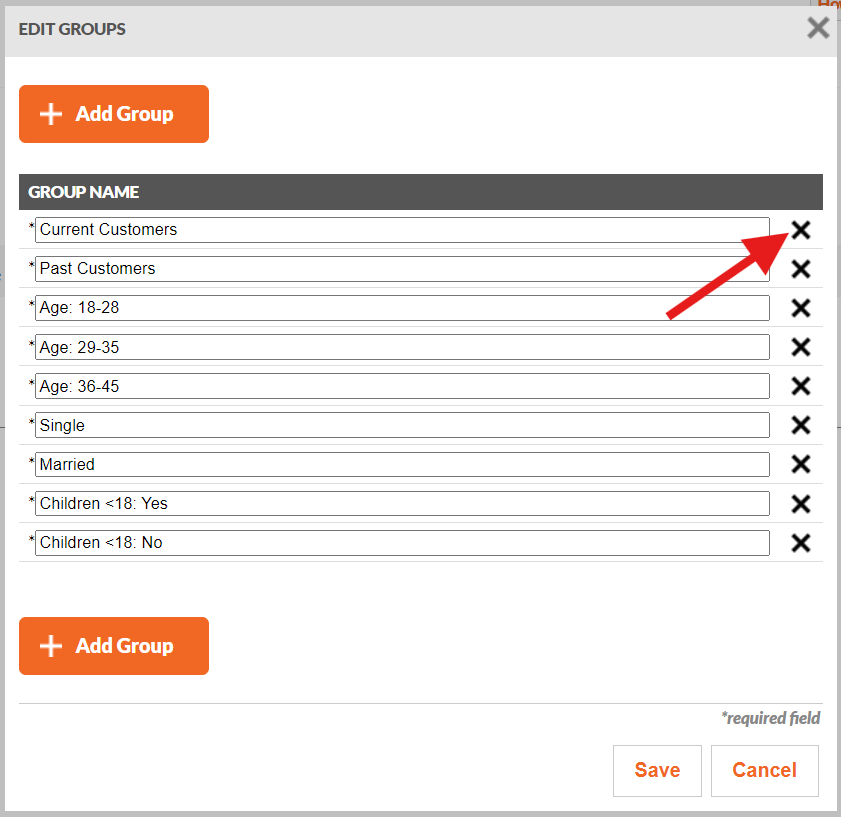Edit the Current Customers name field
841x817 pixels.
[x=402, y=230]
